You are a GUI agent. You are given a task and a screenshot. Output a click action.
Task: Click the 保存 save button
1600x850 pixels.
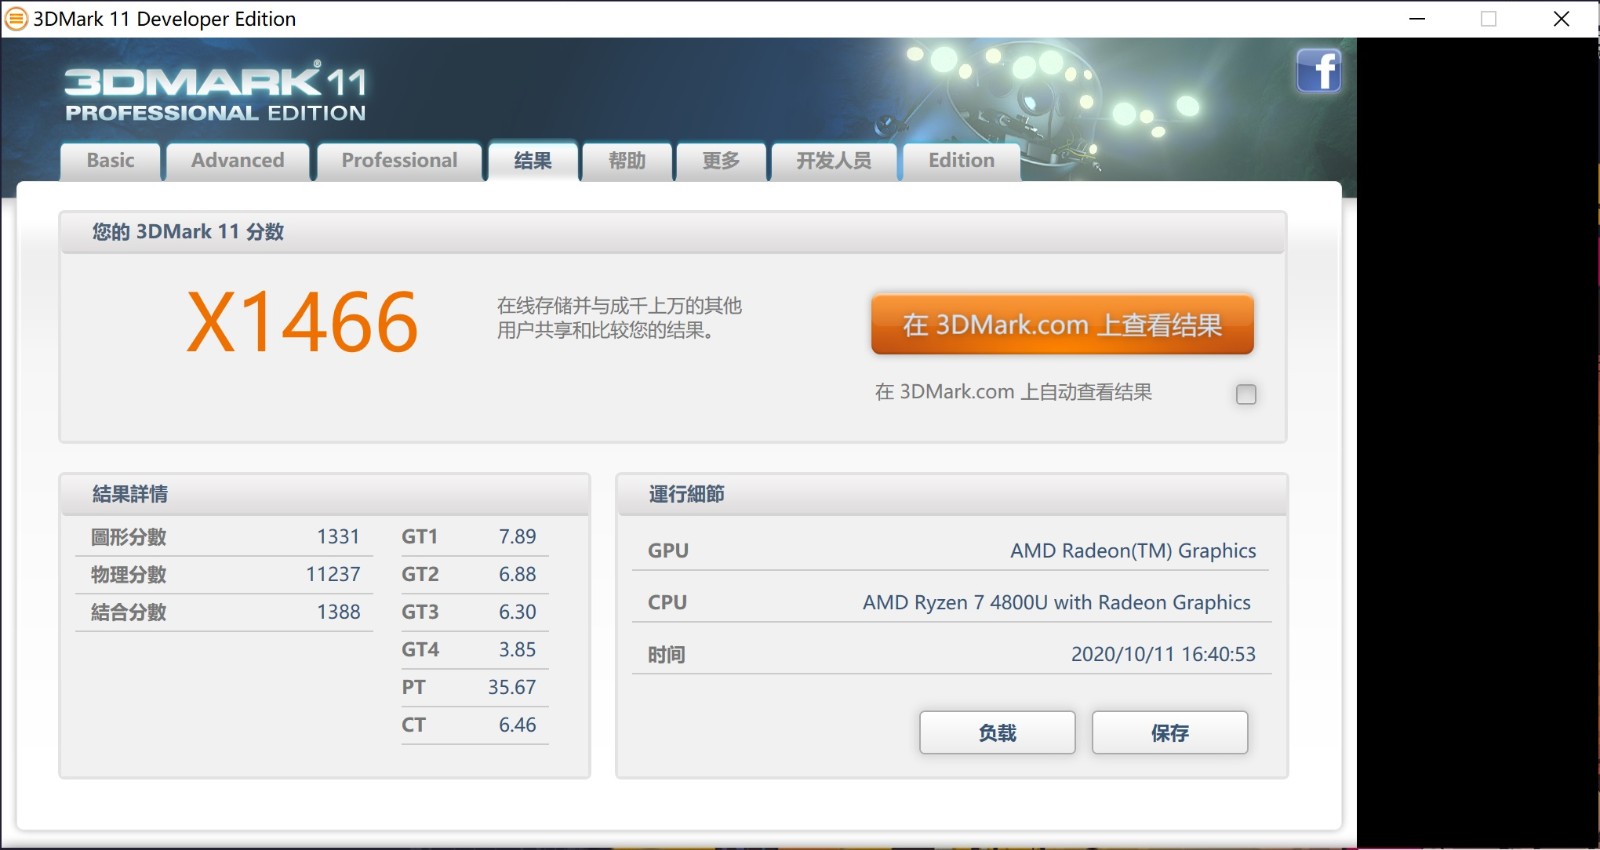point(1170,733)
